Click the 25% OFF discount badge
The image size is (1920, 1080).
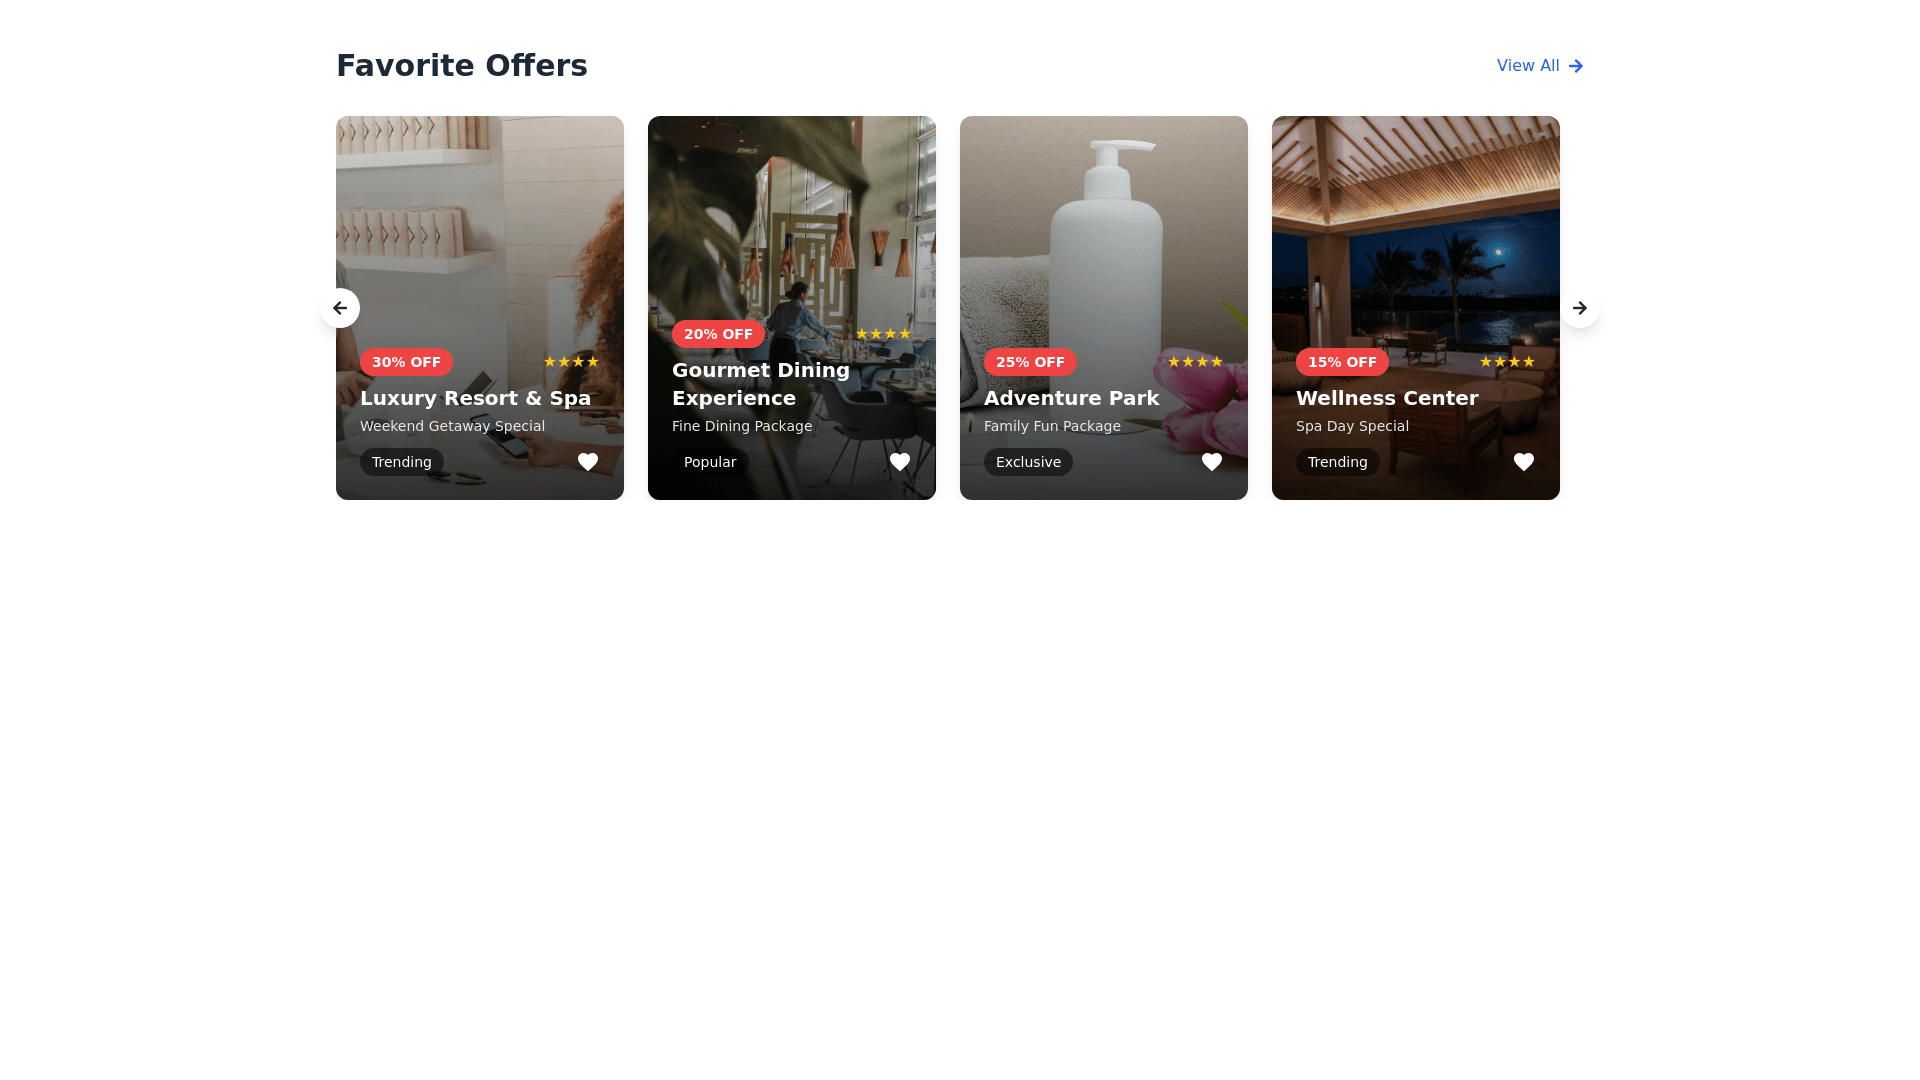point(1030,362)
